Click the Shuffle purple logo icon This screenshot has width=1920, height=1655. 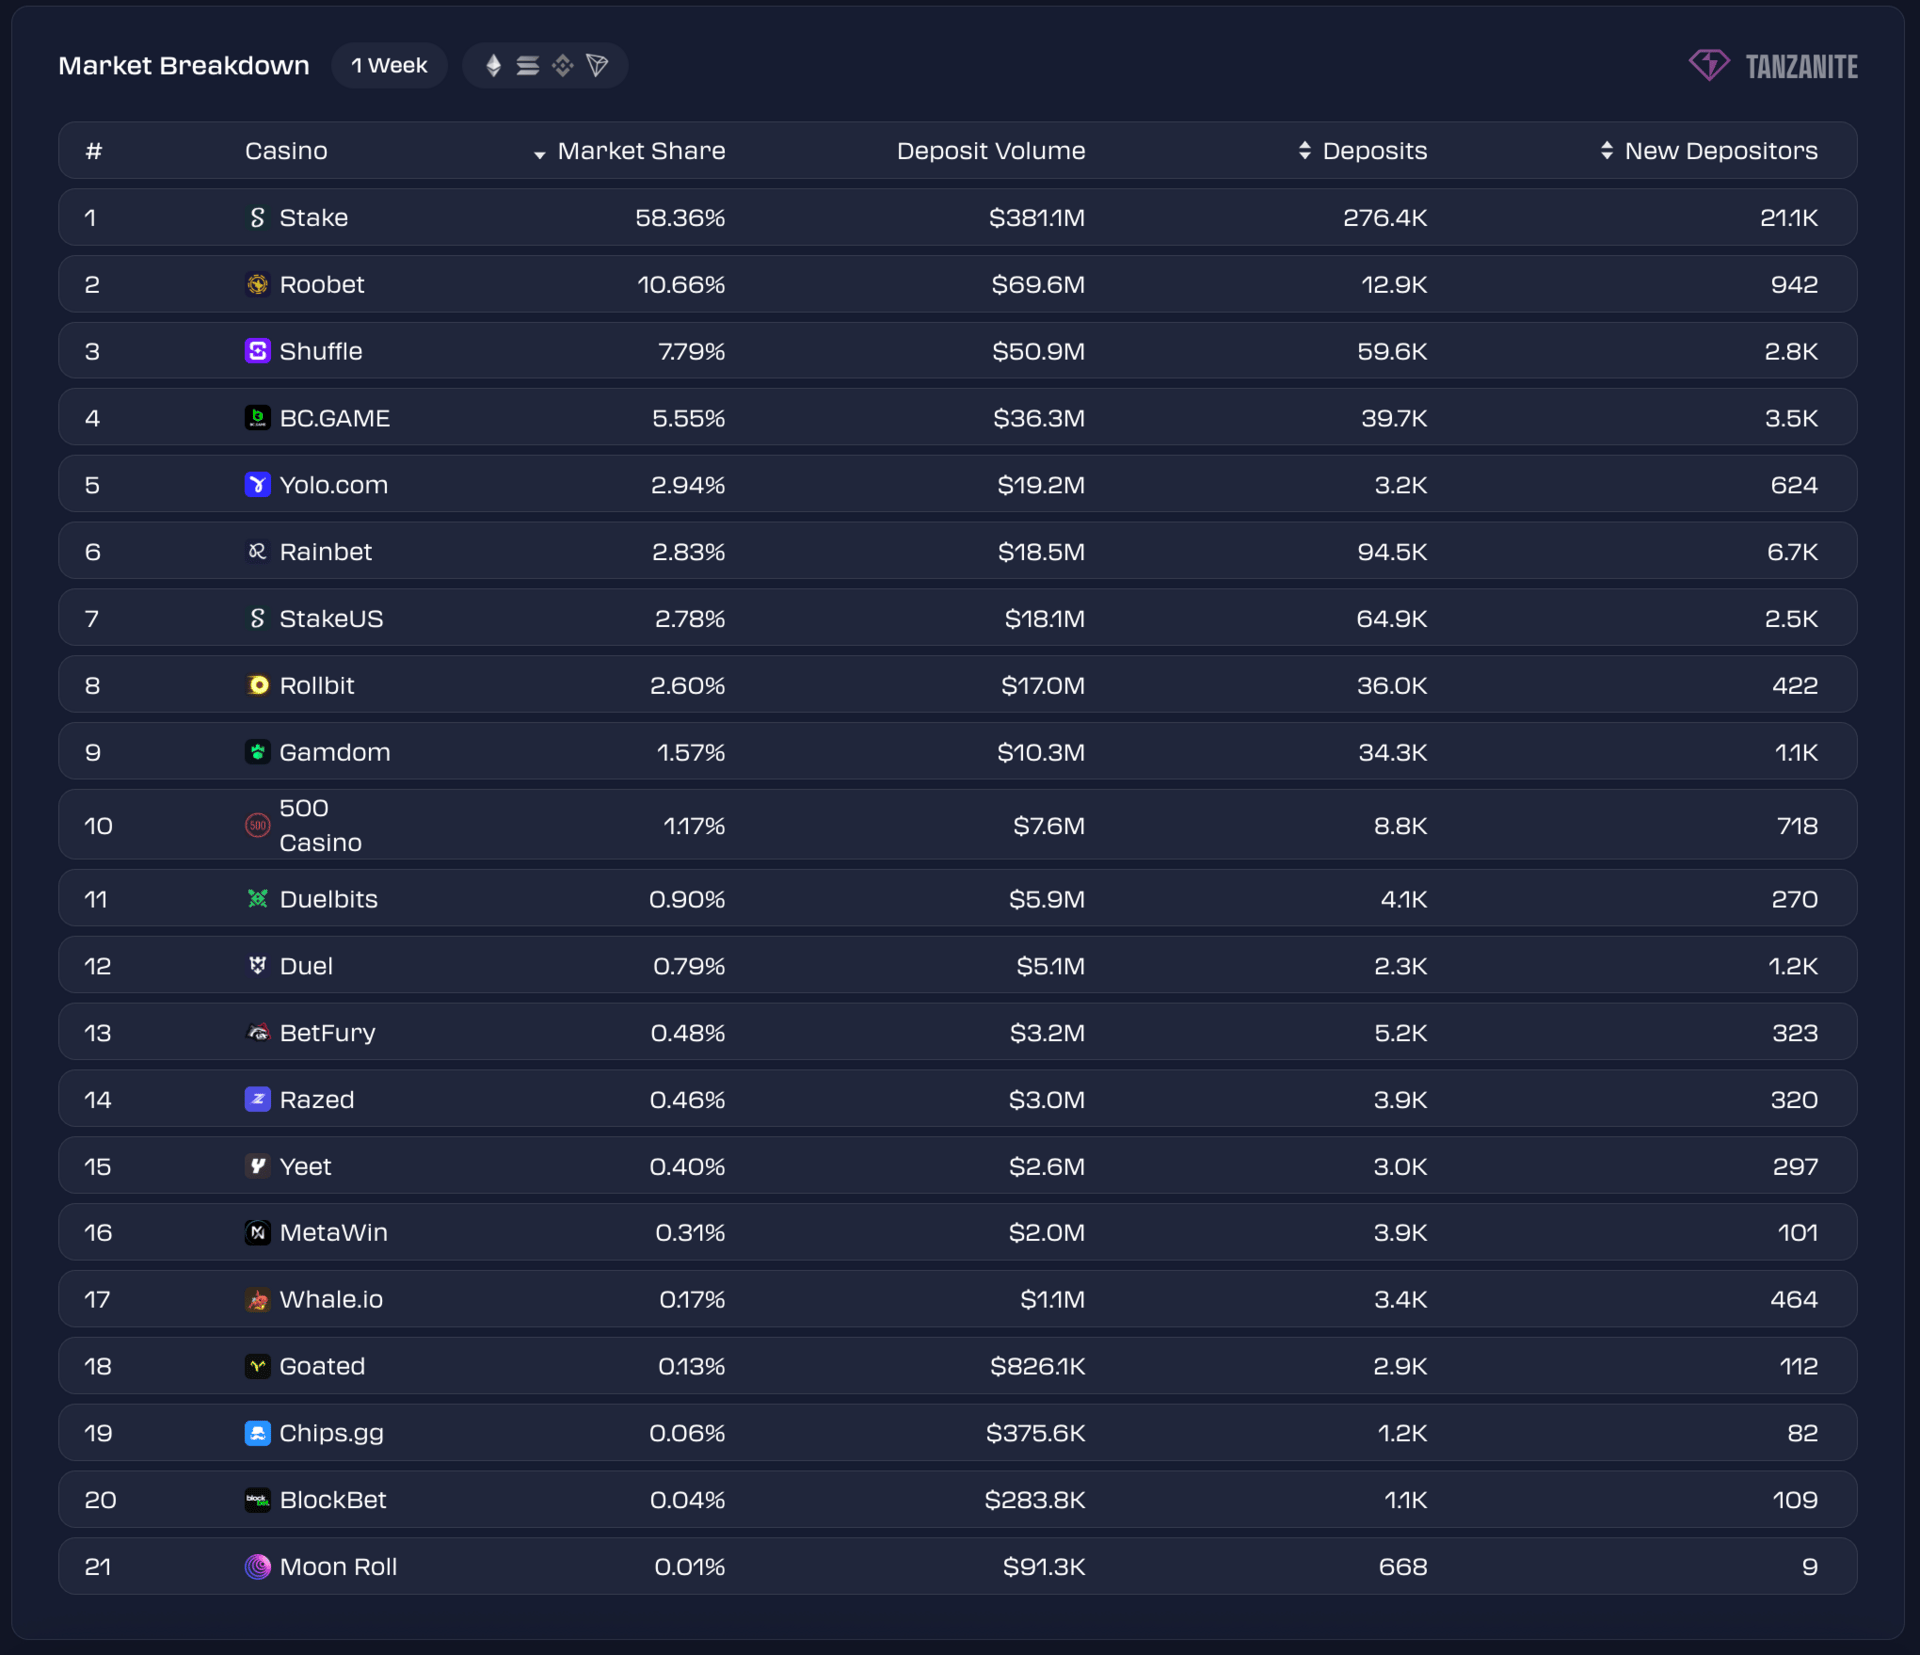(x=257, y=351)
